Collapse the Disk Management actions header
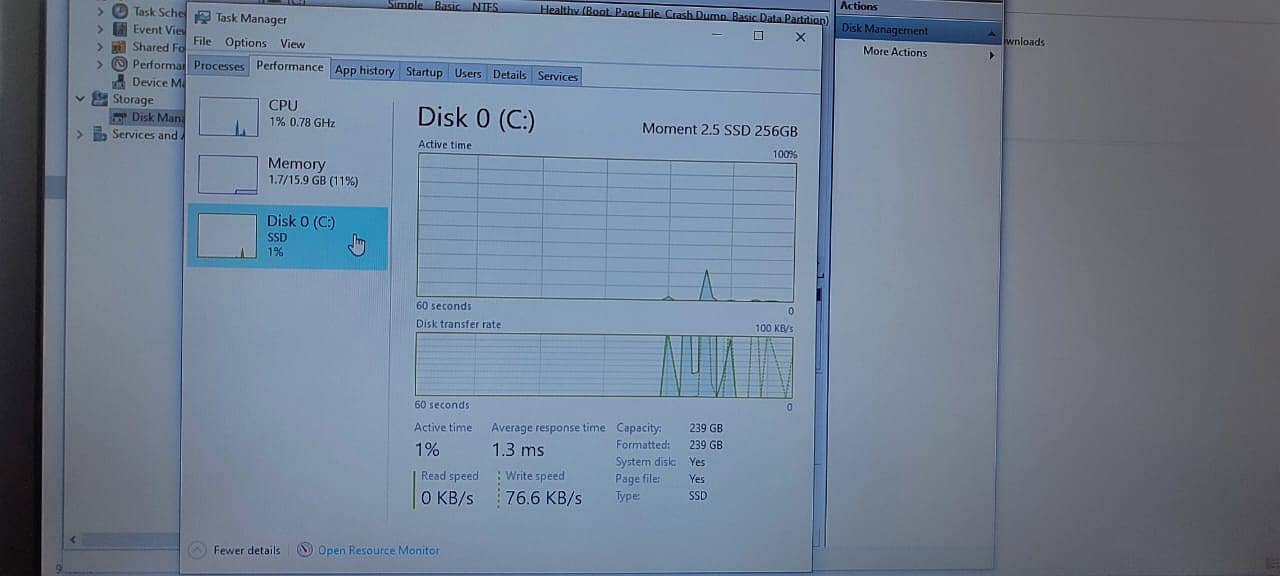1280x576 pixels. (x=991, y=32)
